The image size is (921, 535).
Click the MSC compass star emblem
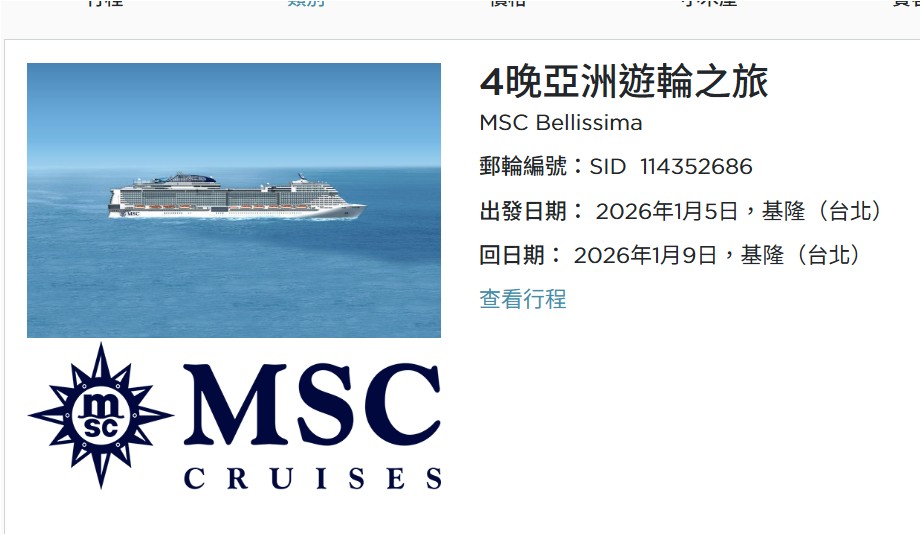coord(100,416)
